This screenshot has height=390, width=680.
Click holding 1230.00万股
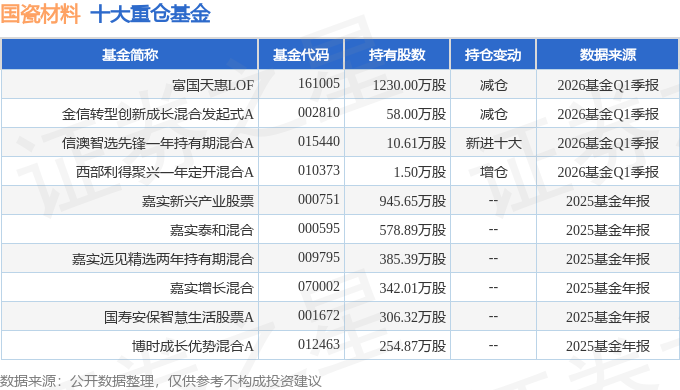pyautogui.click(x=409, y=85)
